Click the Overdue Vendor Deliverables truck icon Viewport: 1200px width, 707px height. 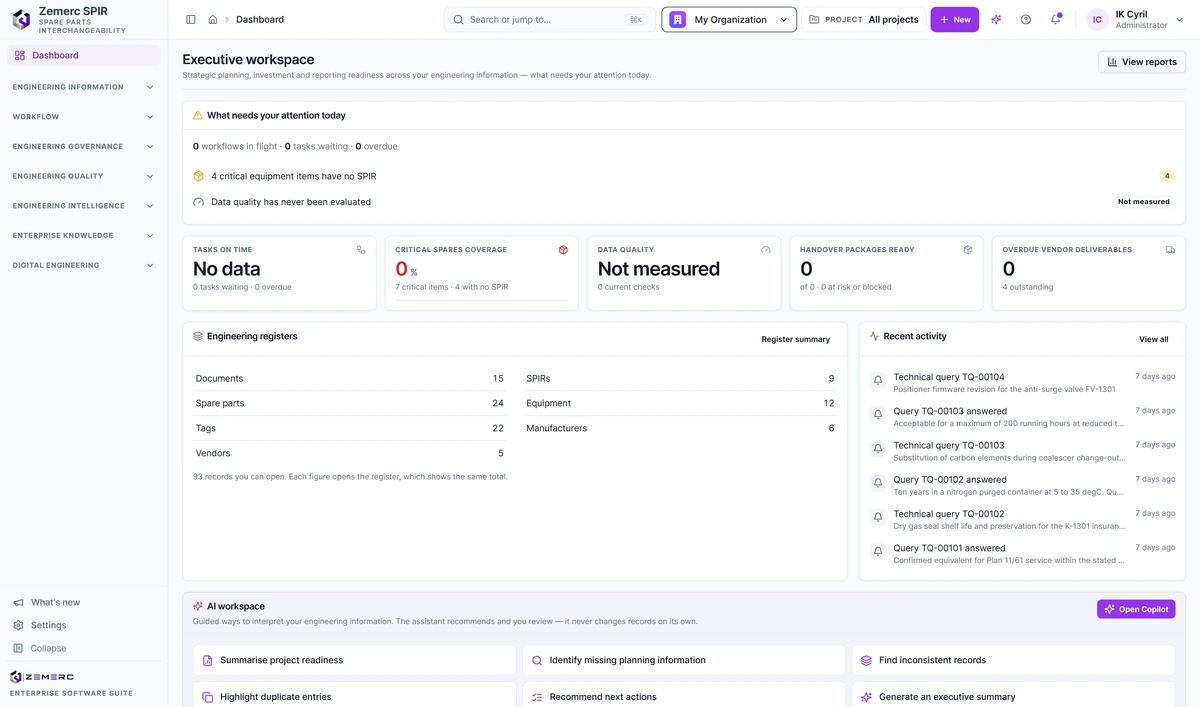pyautogui.click(x=1170, y=250)
